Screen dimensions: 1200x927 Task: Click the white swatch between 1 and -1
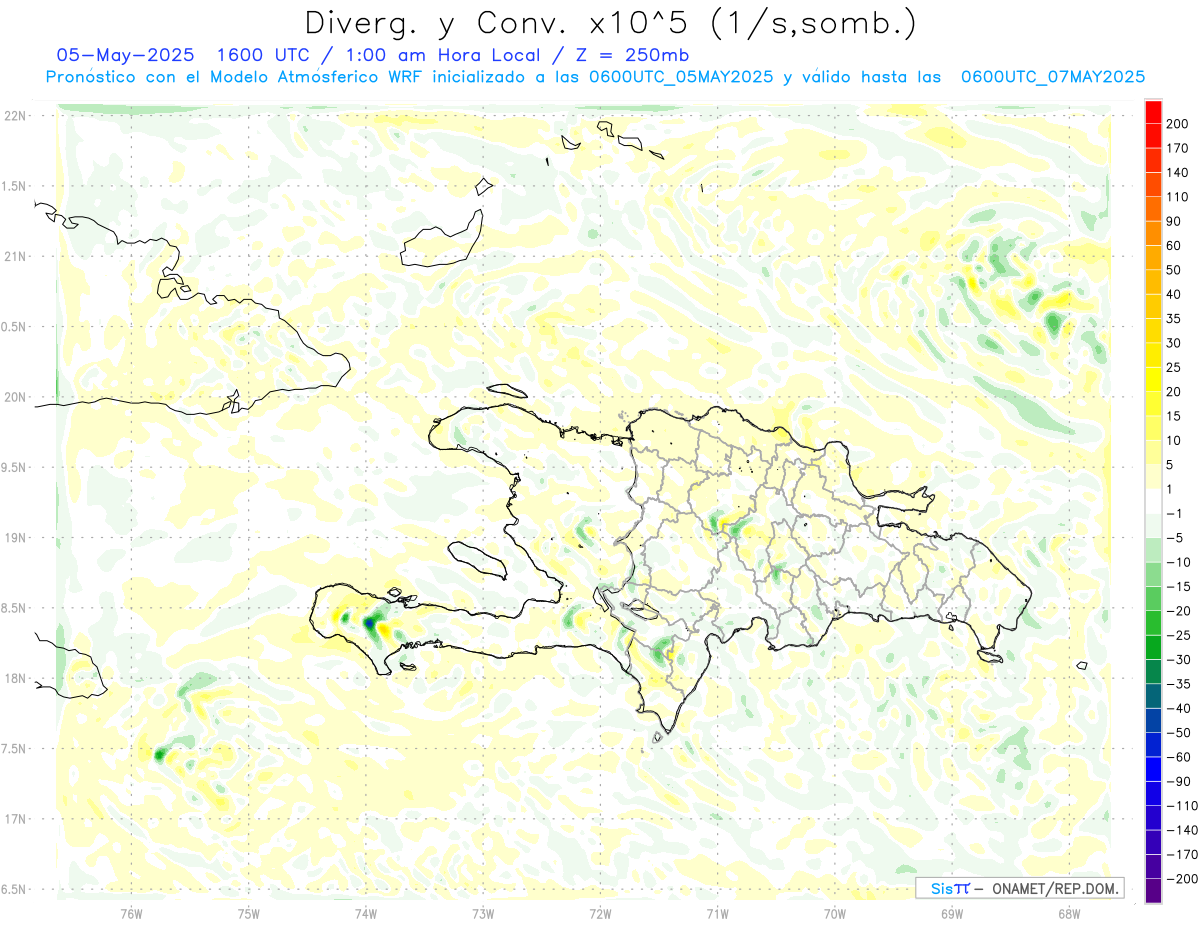[1153, 501]
